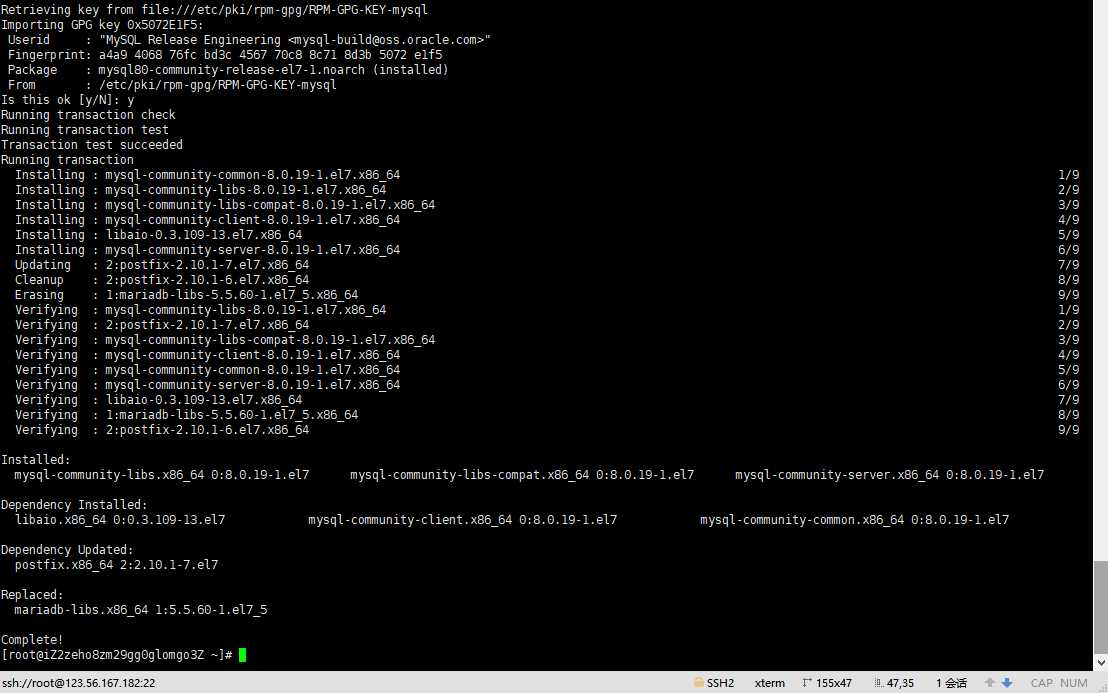This screenshot has height=693, width=1108.
Task: Click the 'Dependency Installed:' heading
Action: pyautogui.click(x=74, y=504)
